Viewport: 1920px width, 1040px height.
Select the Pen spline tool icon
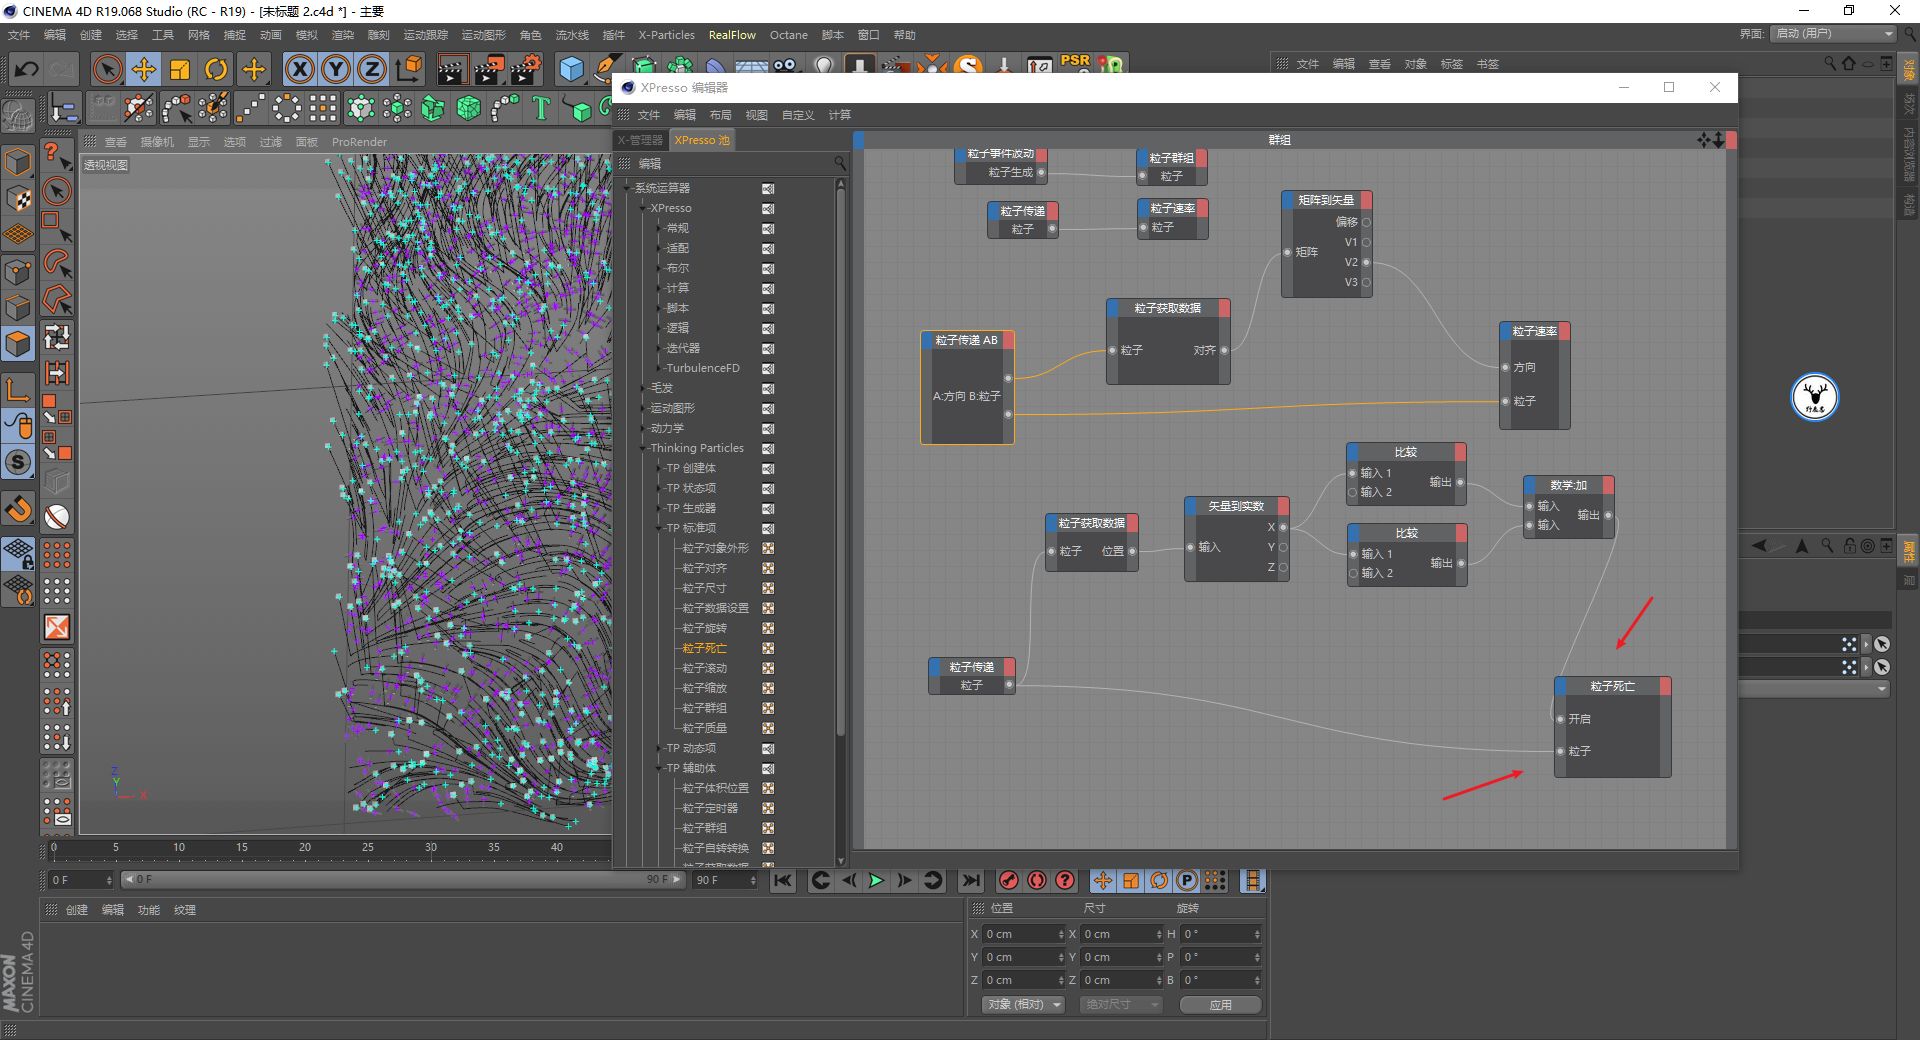(x=606, y=66)
